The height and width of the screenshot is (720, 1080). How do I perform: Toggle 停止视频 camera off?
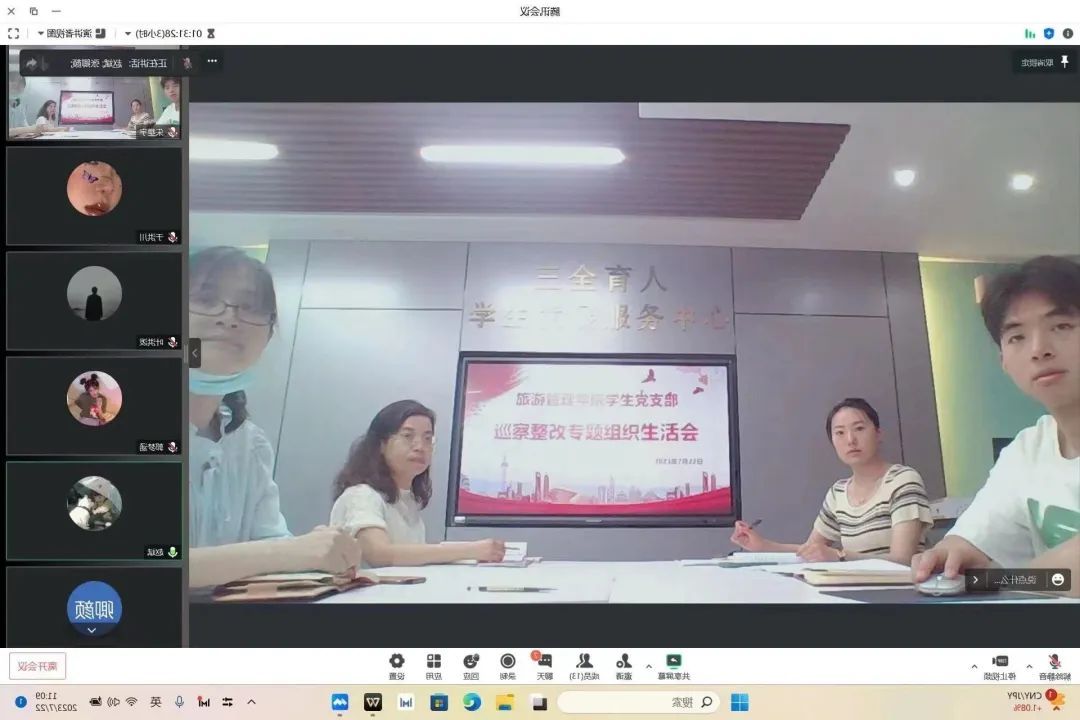1000,664
